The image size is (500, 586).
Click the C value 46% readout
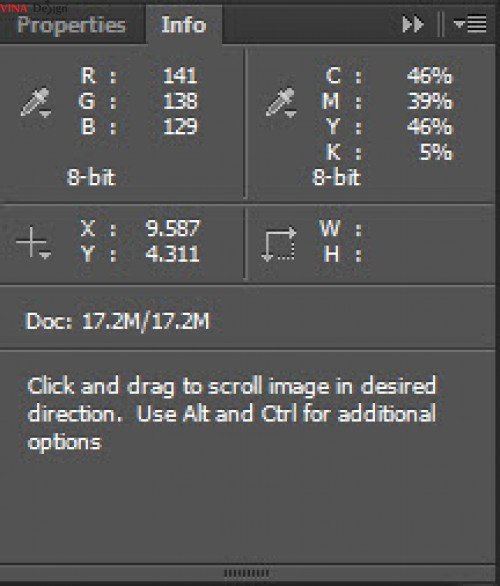point(429,76)
